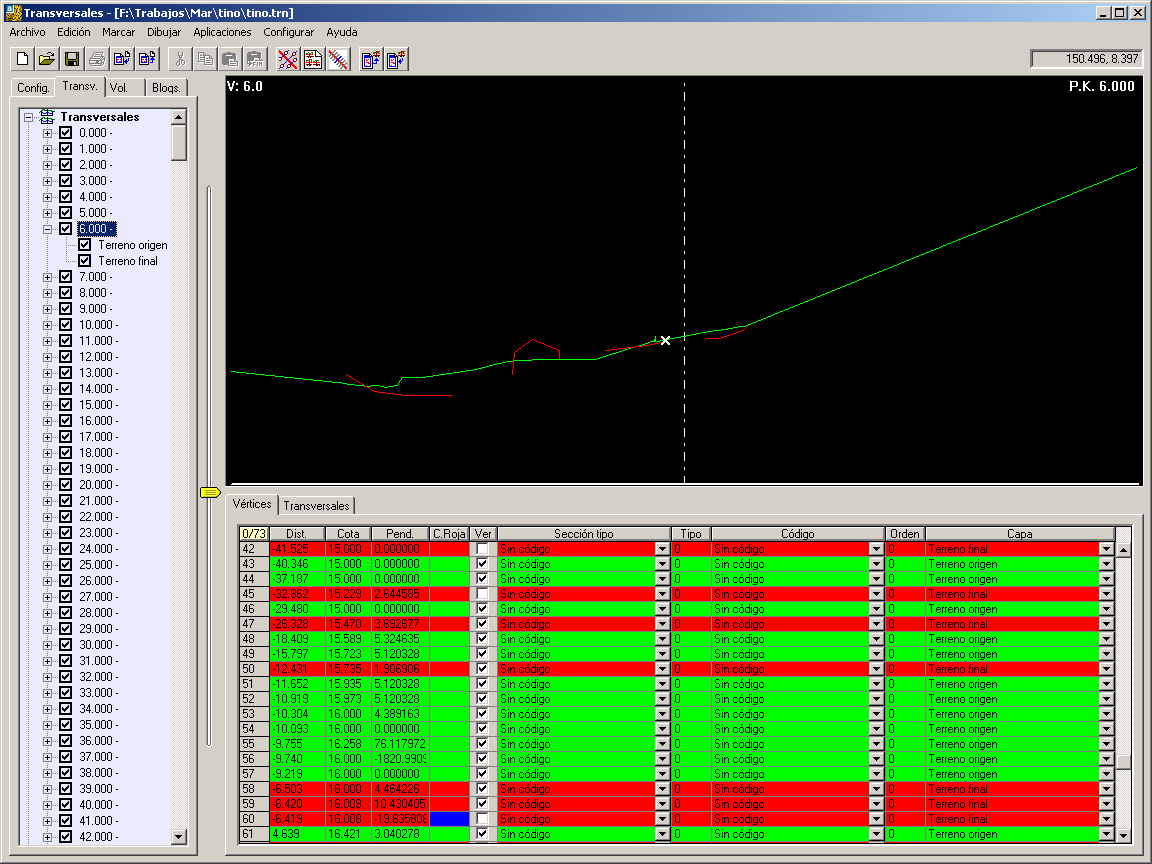Uncheck the Ver box in row 50

[482, 669]
